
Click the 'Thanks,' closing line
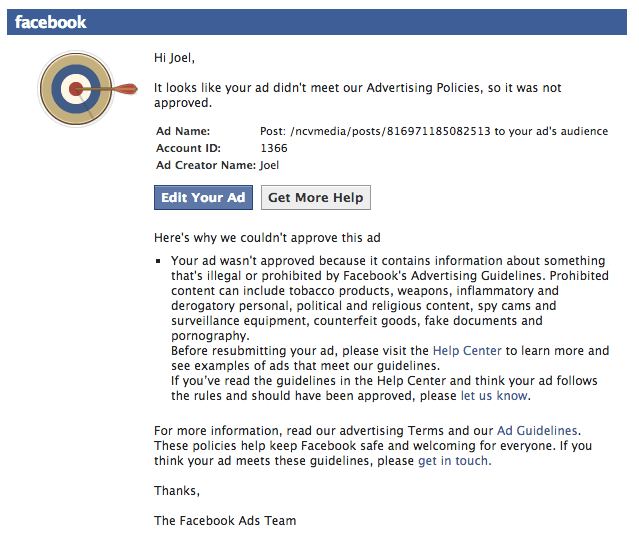[177, 491]
